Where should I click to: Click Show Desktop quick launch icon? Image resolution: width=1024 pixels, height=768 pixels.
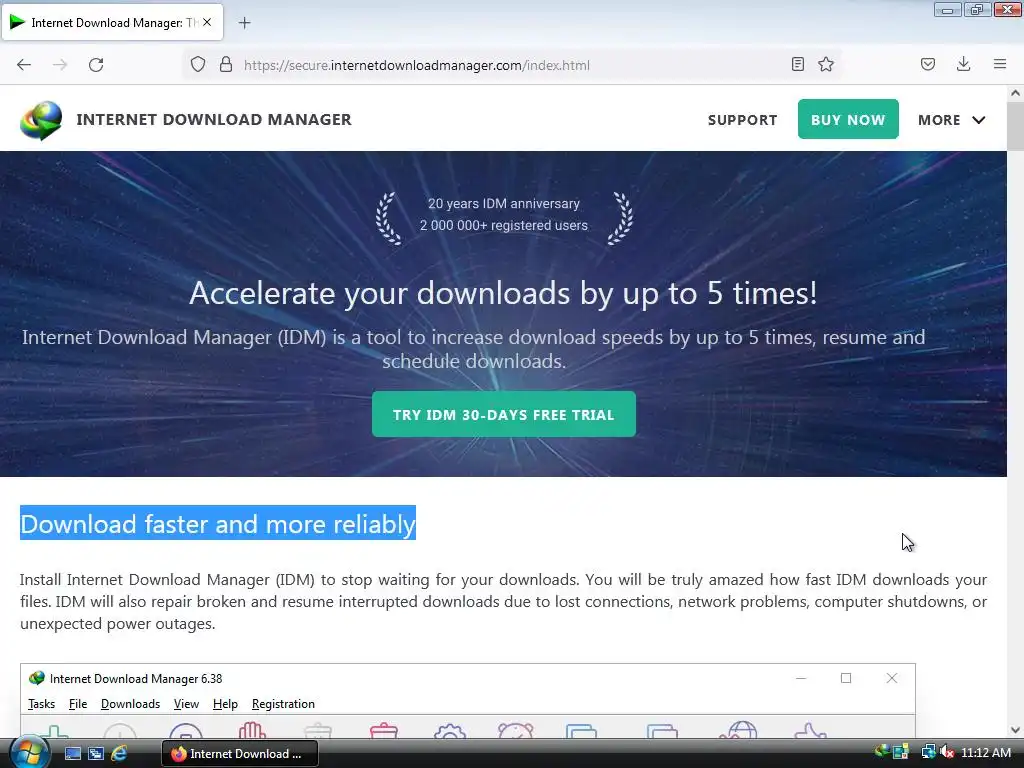coord(73,754)
